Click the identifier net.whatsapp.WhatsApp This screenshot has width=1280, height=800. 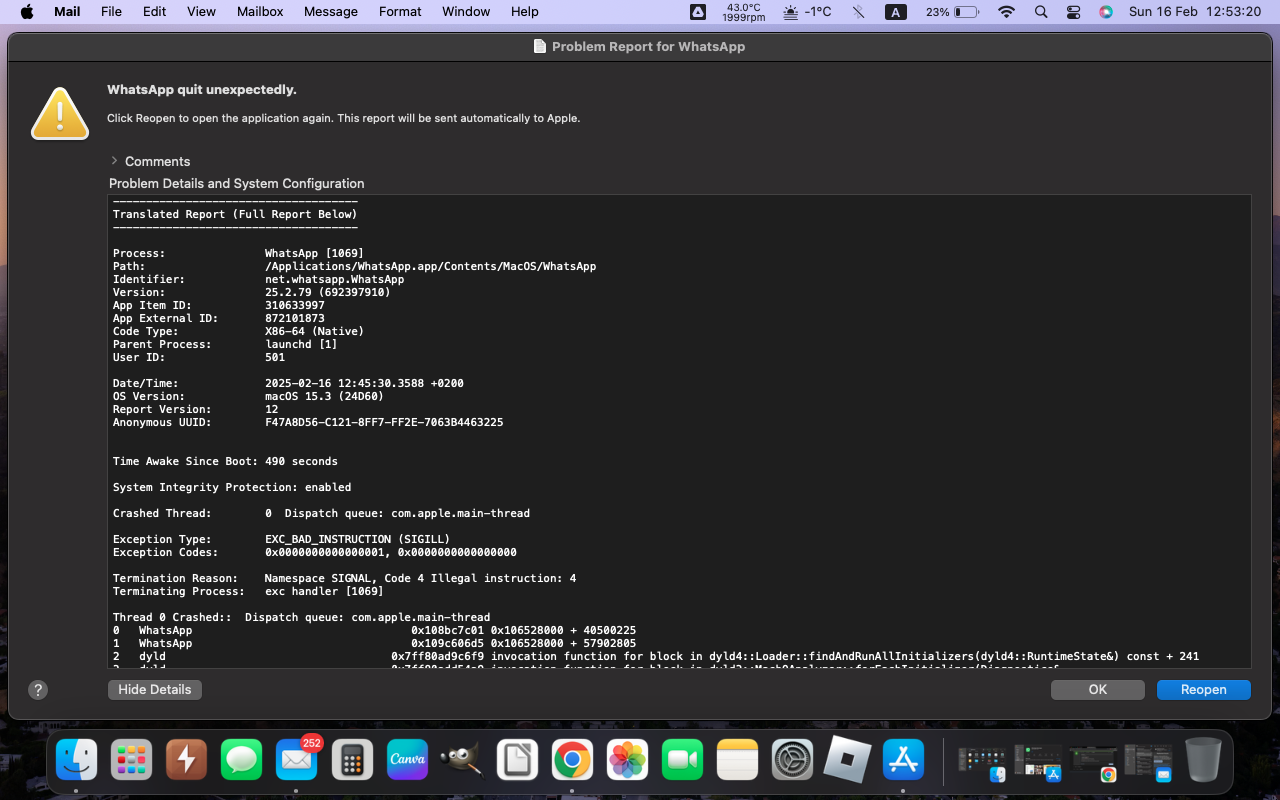pyautogui.click(x=334, y=280)
